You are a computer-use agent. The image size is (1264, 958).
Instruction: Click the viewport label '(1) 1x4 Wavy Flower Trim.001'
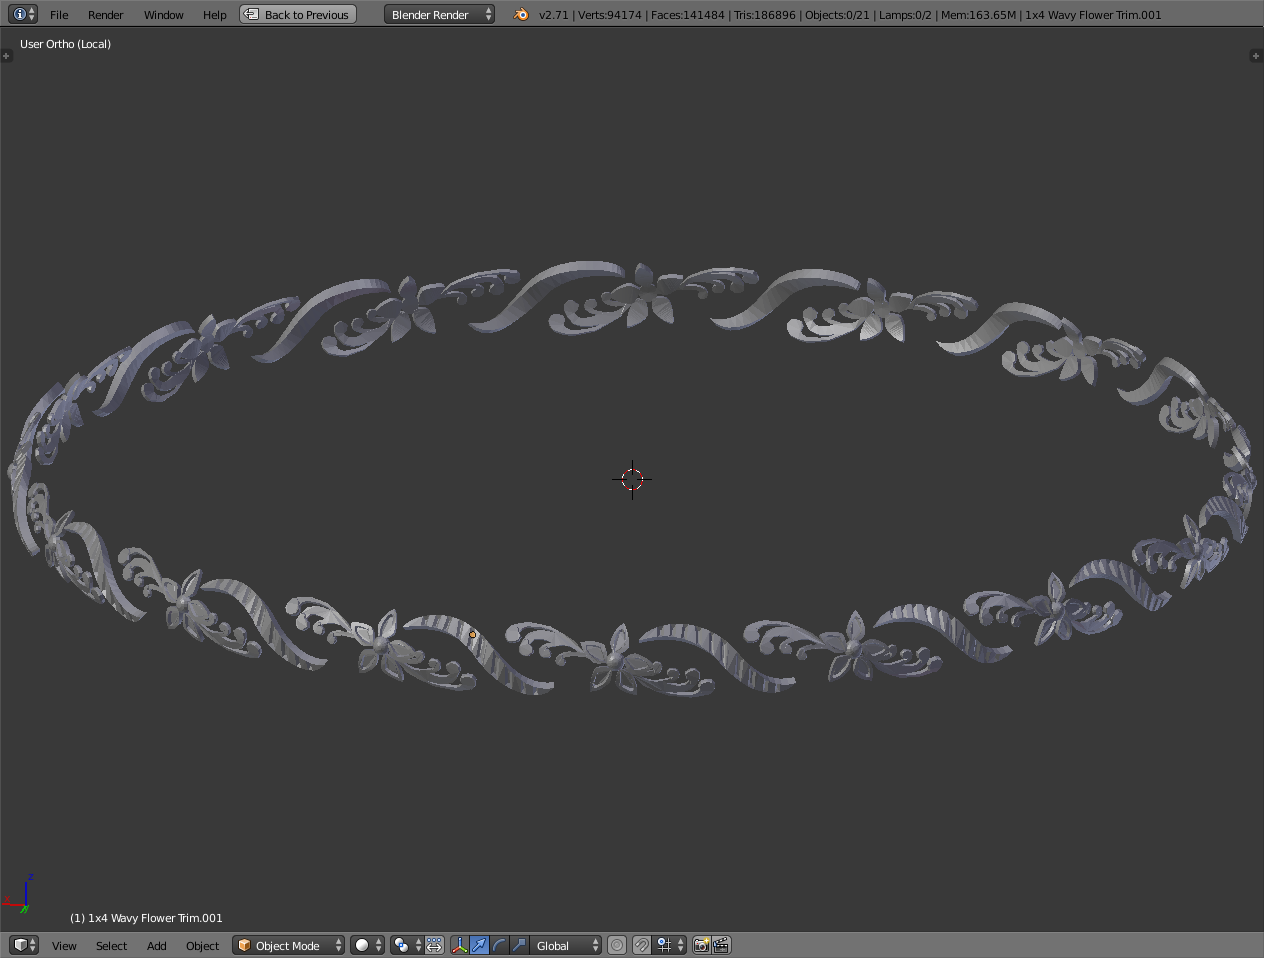(146, 918)
